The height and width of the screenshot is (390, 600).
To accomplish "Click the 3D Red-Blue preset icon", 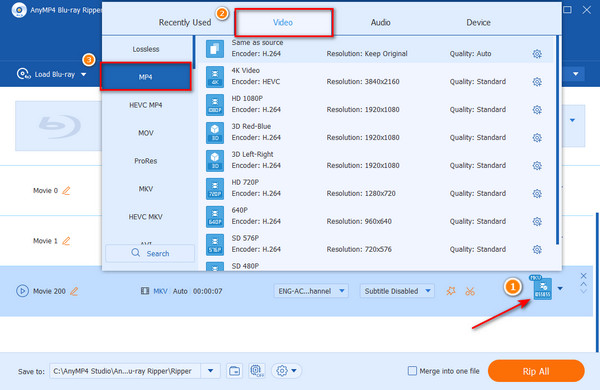I will click(215, 133).
